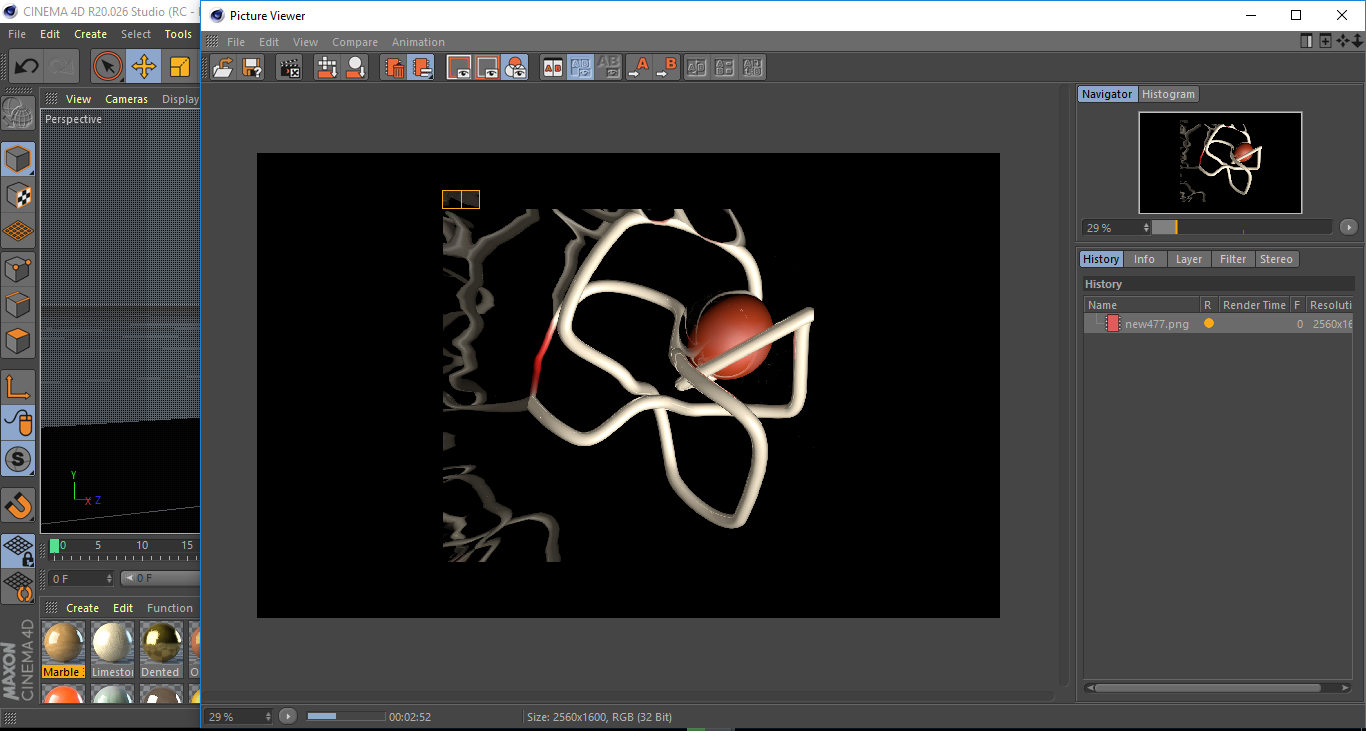The width and height of the screenshot is (1366, 731).
Task: Toggle RGB color circles channel icon
Action: coord(515,67)
